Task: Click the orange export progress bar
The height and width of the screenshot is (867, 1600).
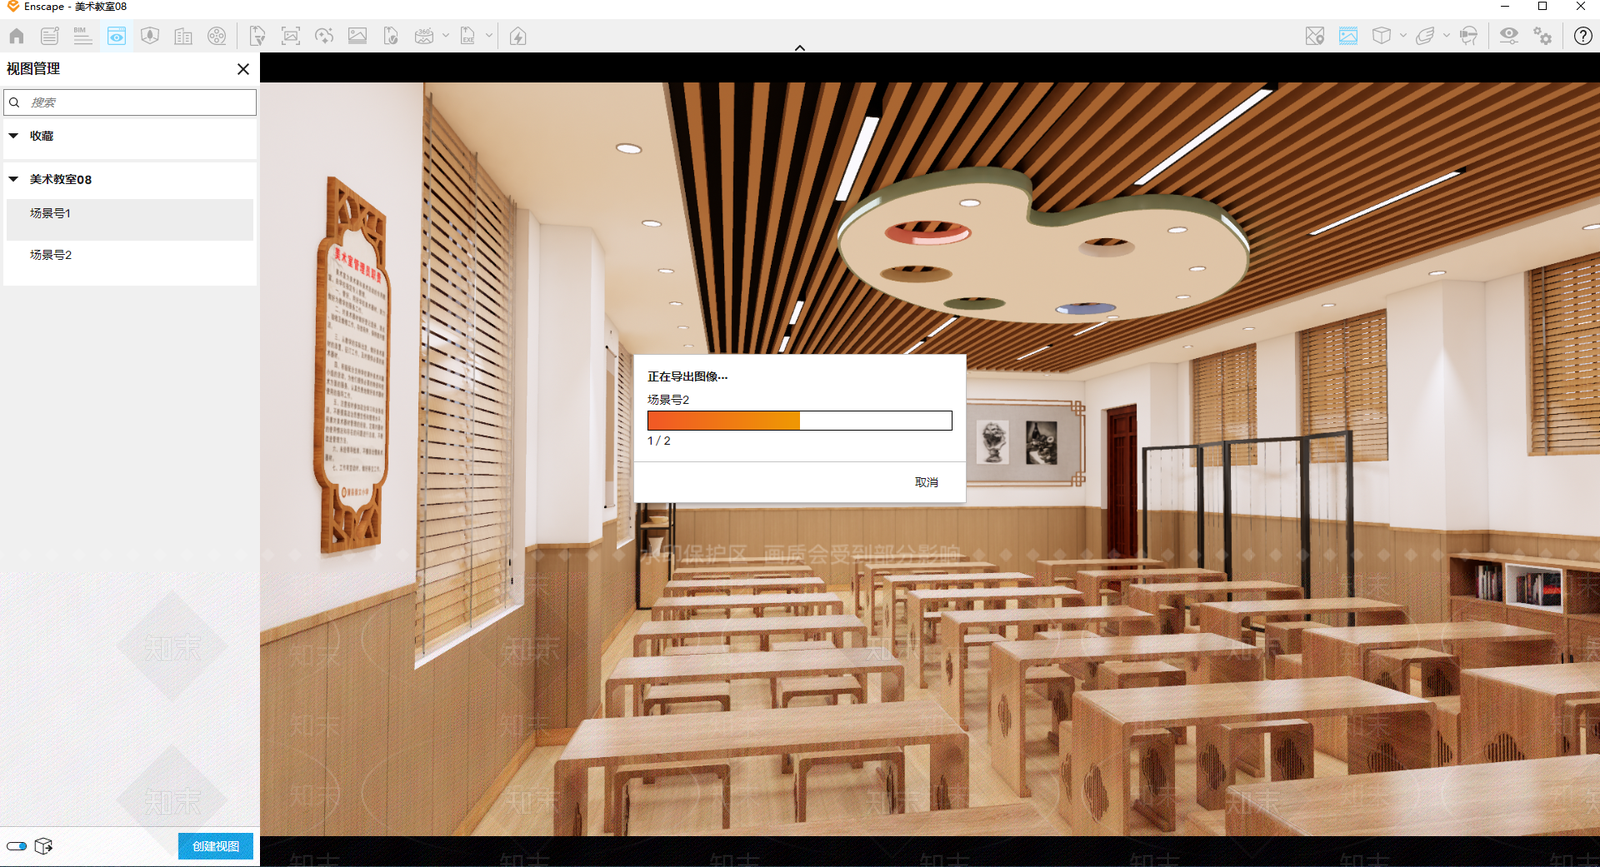Action: [800, 421]
